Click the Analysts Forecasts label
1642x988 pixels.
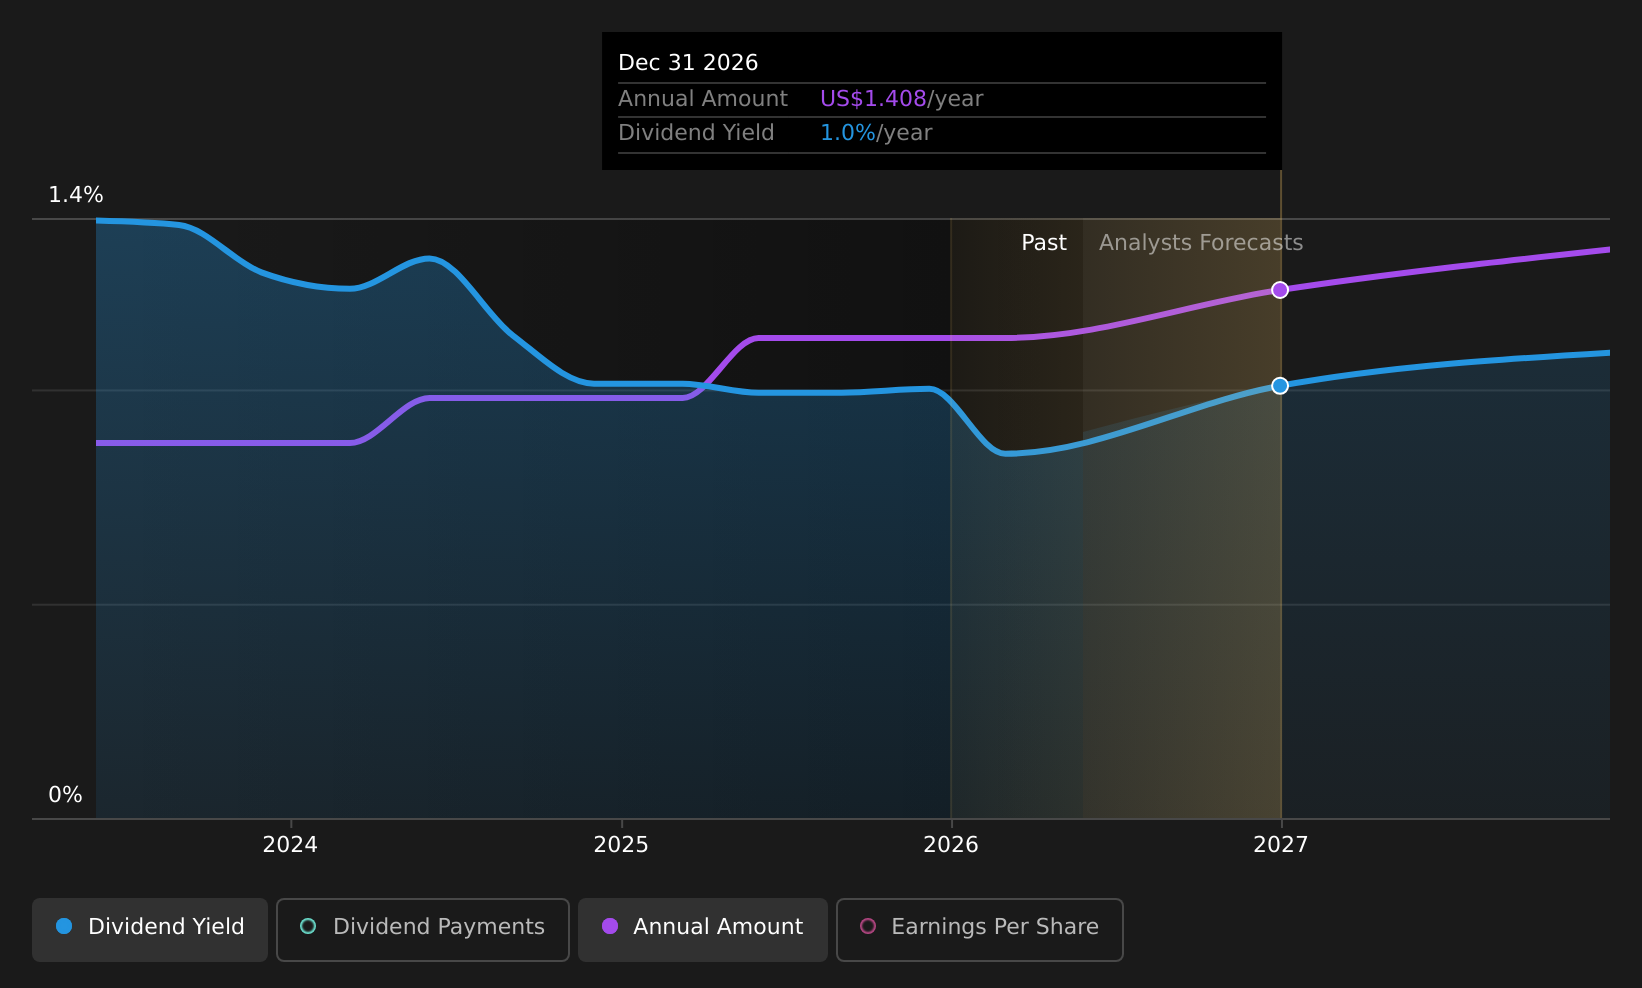click(x=1201, y=243)
